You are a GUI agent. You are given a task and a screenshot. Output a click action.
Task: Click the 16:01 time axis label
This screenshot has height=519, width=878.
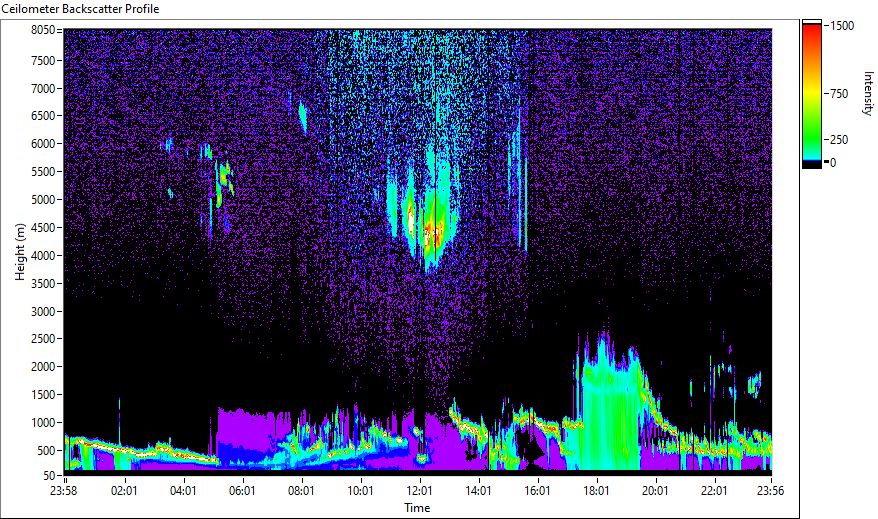click(x=538, y=491)
